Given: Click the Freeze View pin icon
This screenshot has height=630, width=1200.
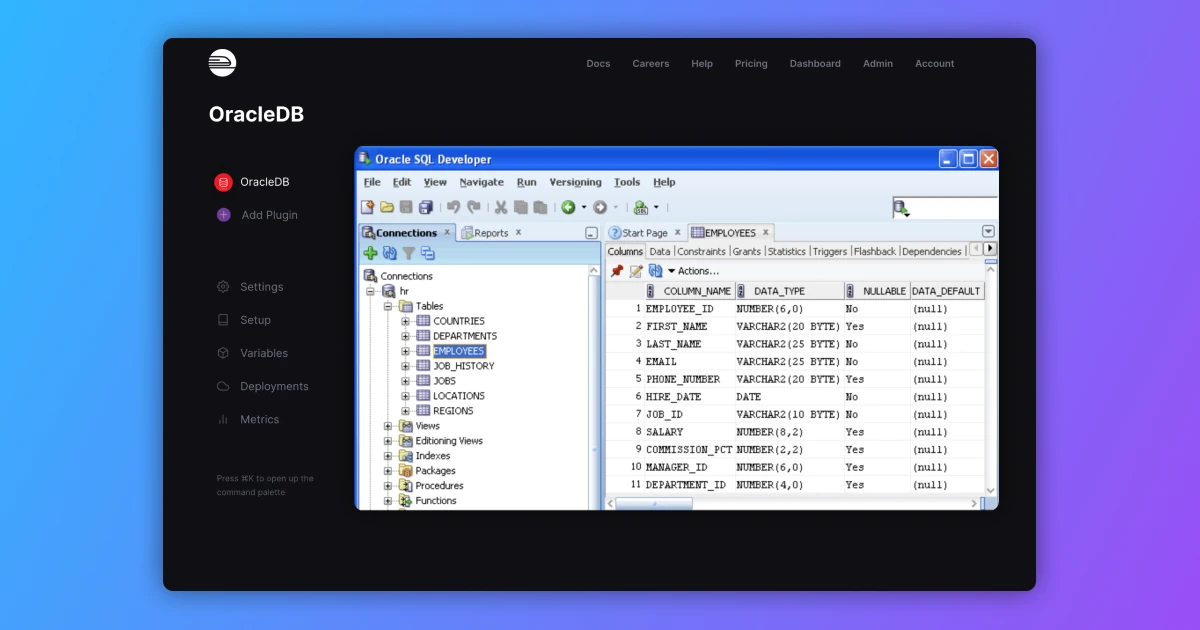Looking at the screenshot, I should (x=617, y=271).
